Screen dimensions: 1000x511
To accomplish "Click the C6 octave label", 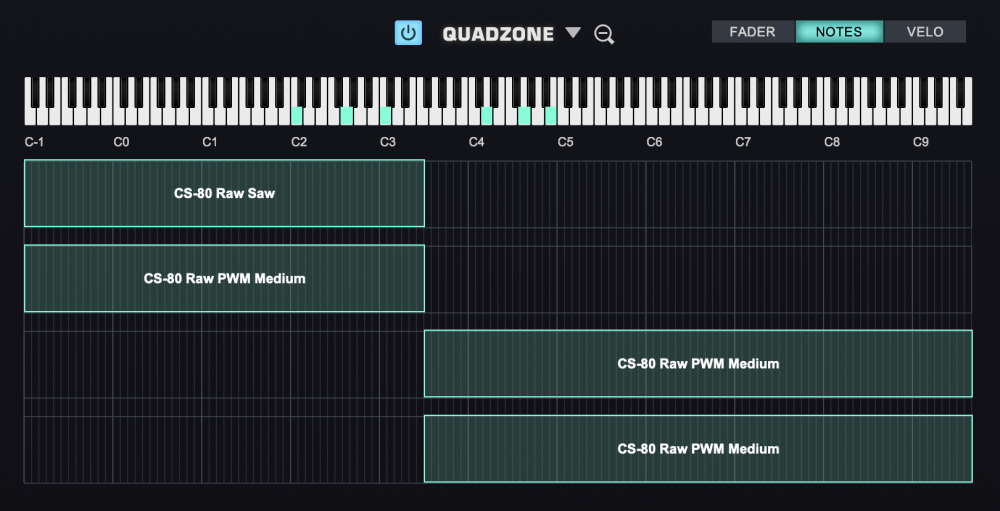I will tap(654, 142).
